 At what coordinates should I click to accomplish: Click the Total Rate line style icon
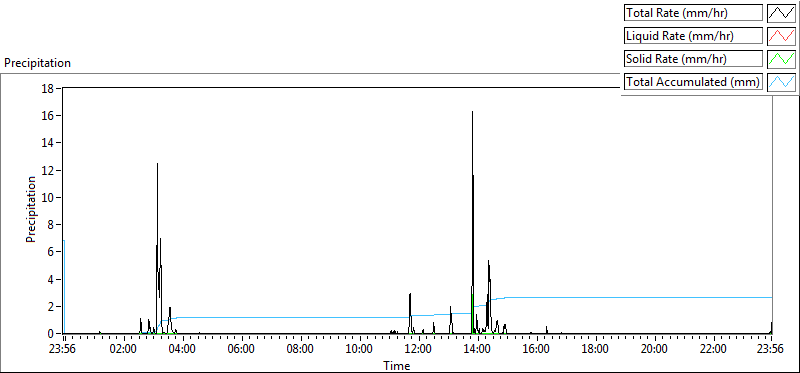781,13
